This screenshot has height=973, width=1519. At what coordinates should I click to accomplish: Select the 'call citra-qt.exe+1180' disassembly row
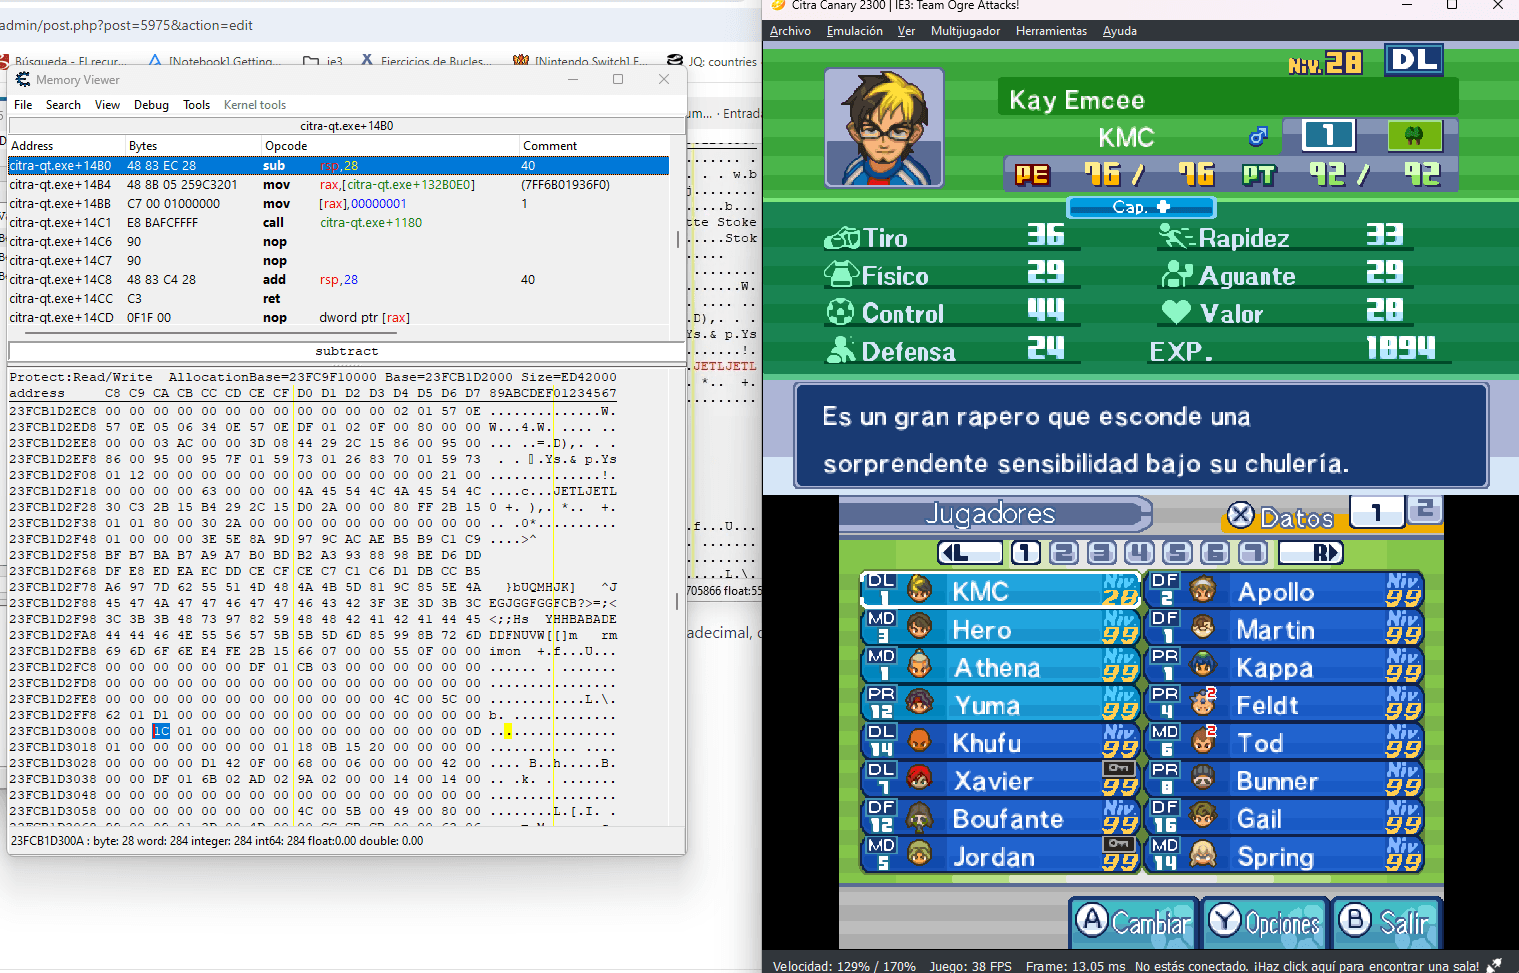tap(338, 223)
